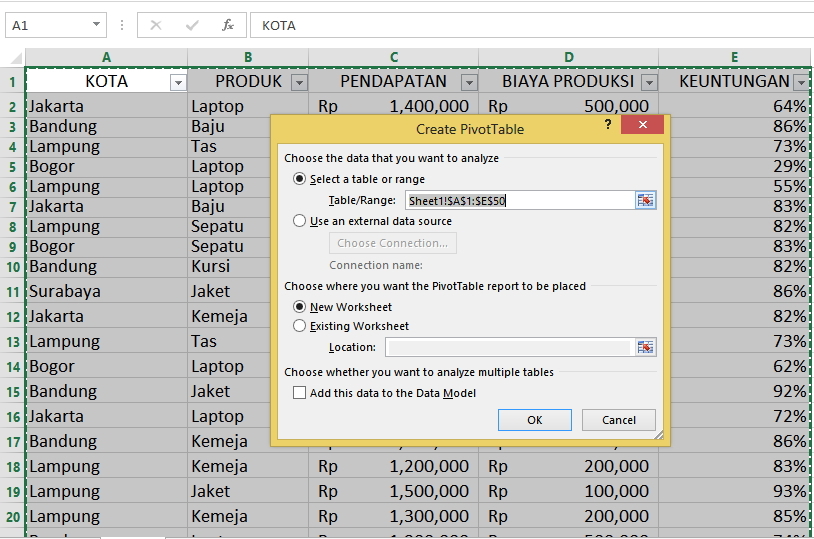Click Jakarta cell in row 2
This screenshot has height=539, width=814.
click(x=106, y=106)
